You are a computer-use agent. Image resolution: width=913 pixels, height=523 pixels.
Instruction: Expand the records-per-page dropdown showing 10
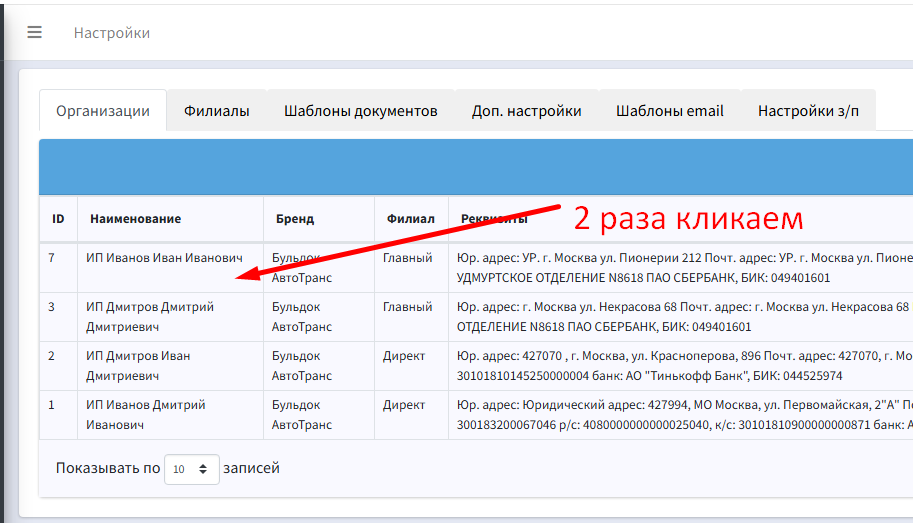coord(191,468)
